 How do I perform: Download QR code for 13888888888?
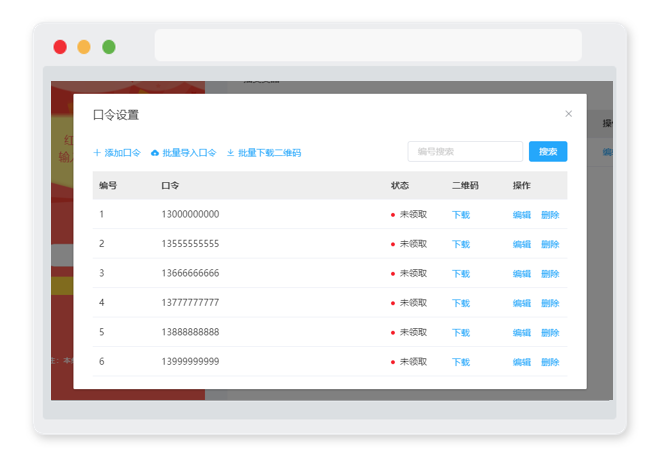pos(461,332)
